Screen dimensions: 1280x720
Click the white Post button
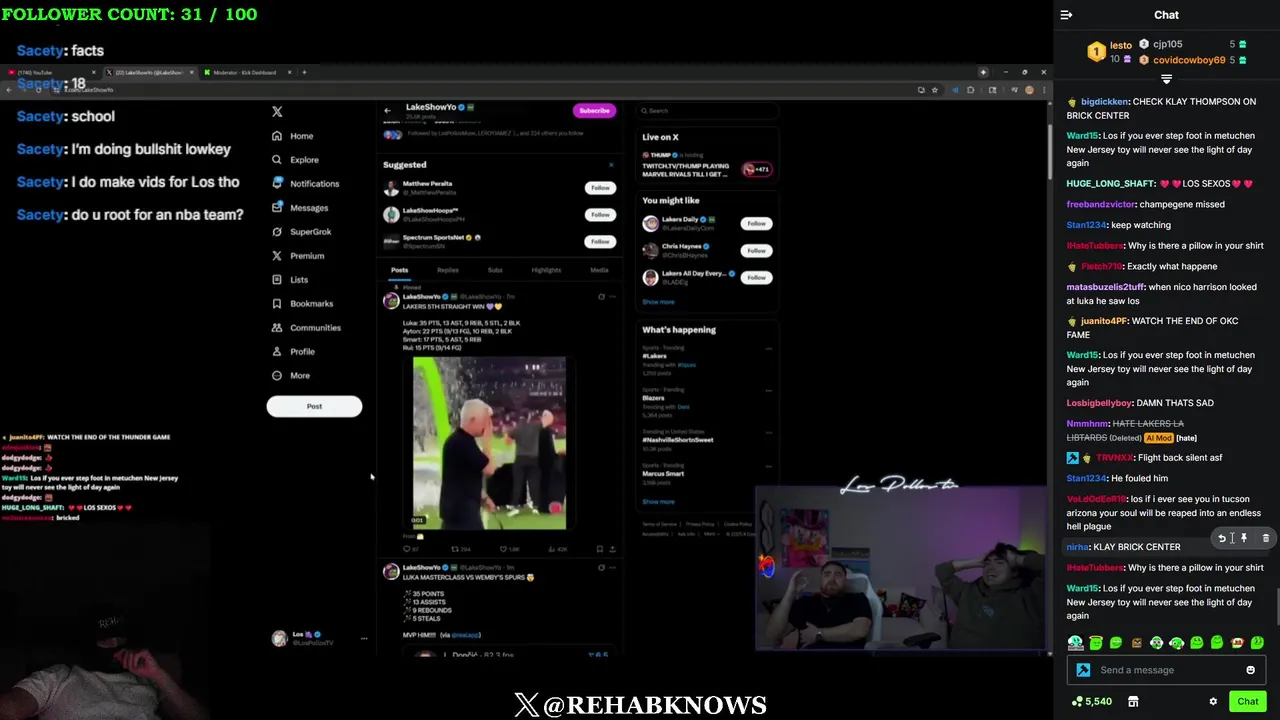tap(314, 406)
